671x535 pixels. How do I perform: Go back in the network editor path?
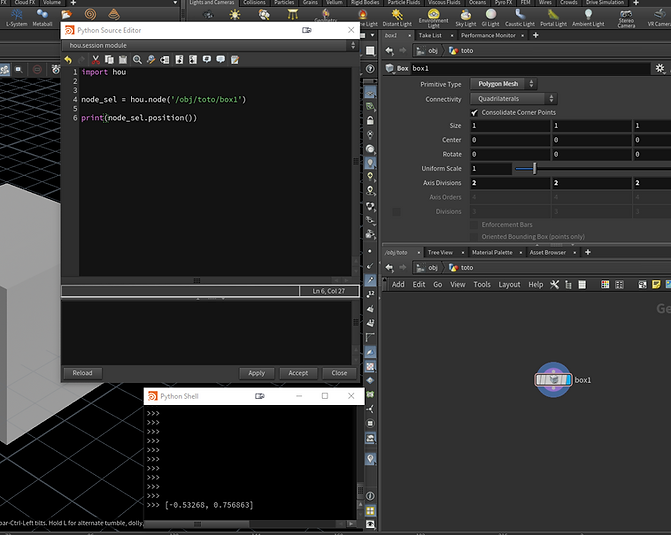coord(389,268)
